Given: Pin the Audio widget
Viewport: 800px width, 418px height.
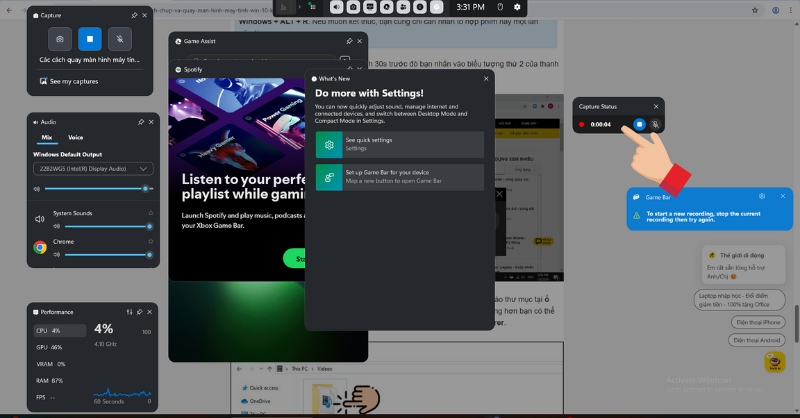Looking at the screenshot, I should point(141,122).
